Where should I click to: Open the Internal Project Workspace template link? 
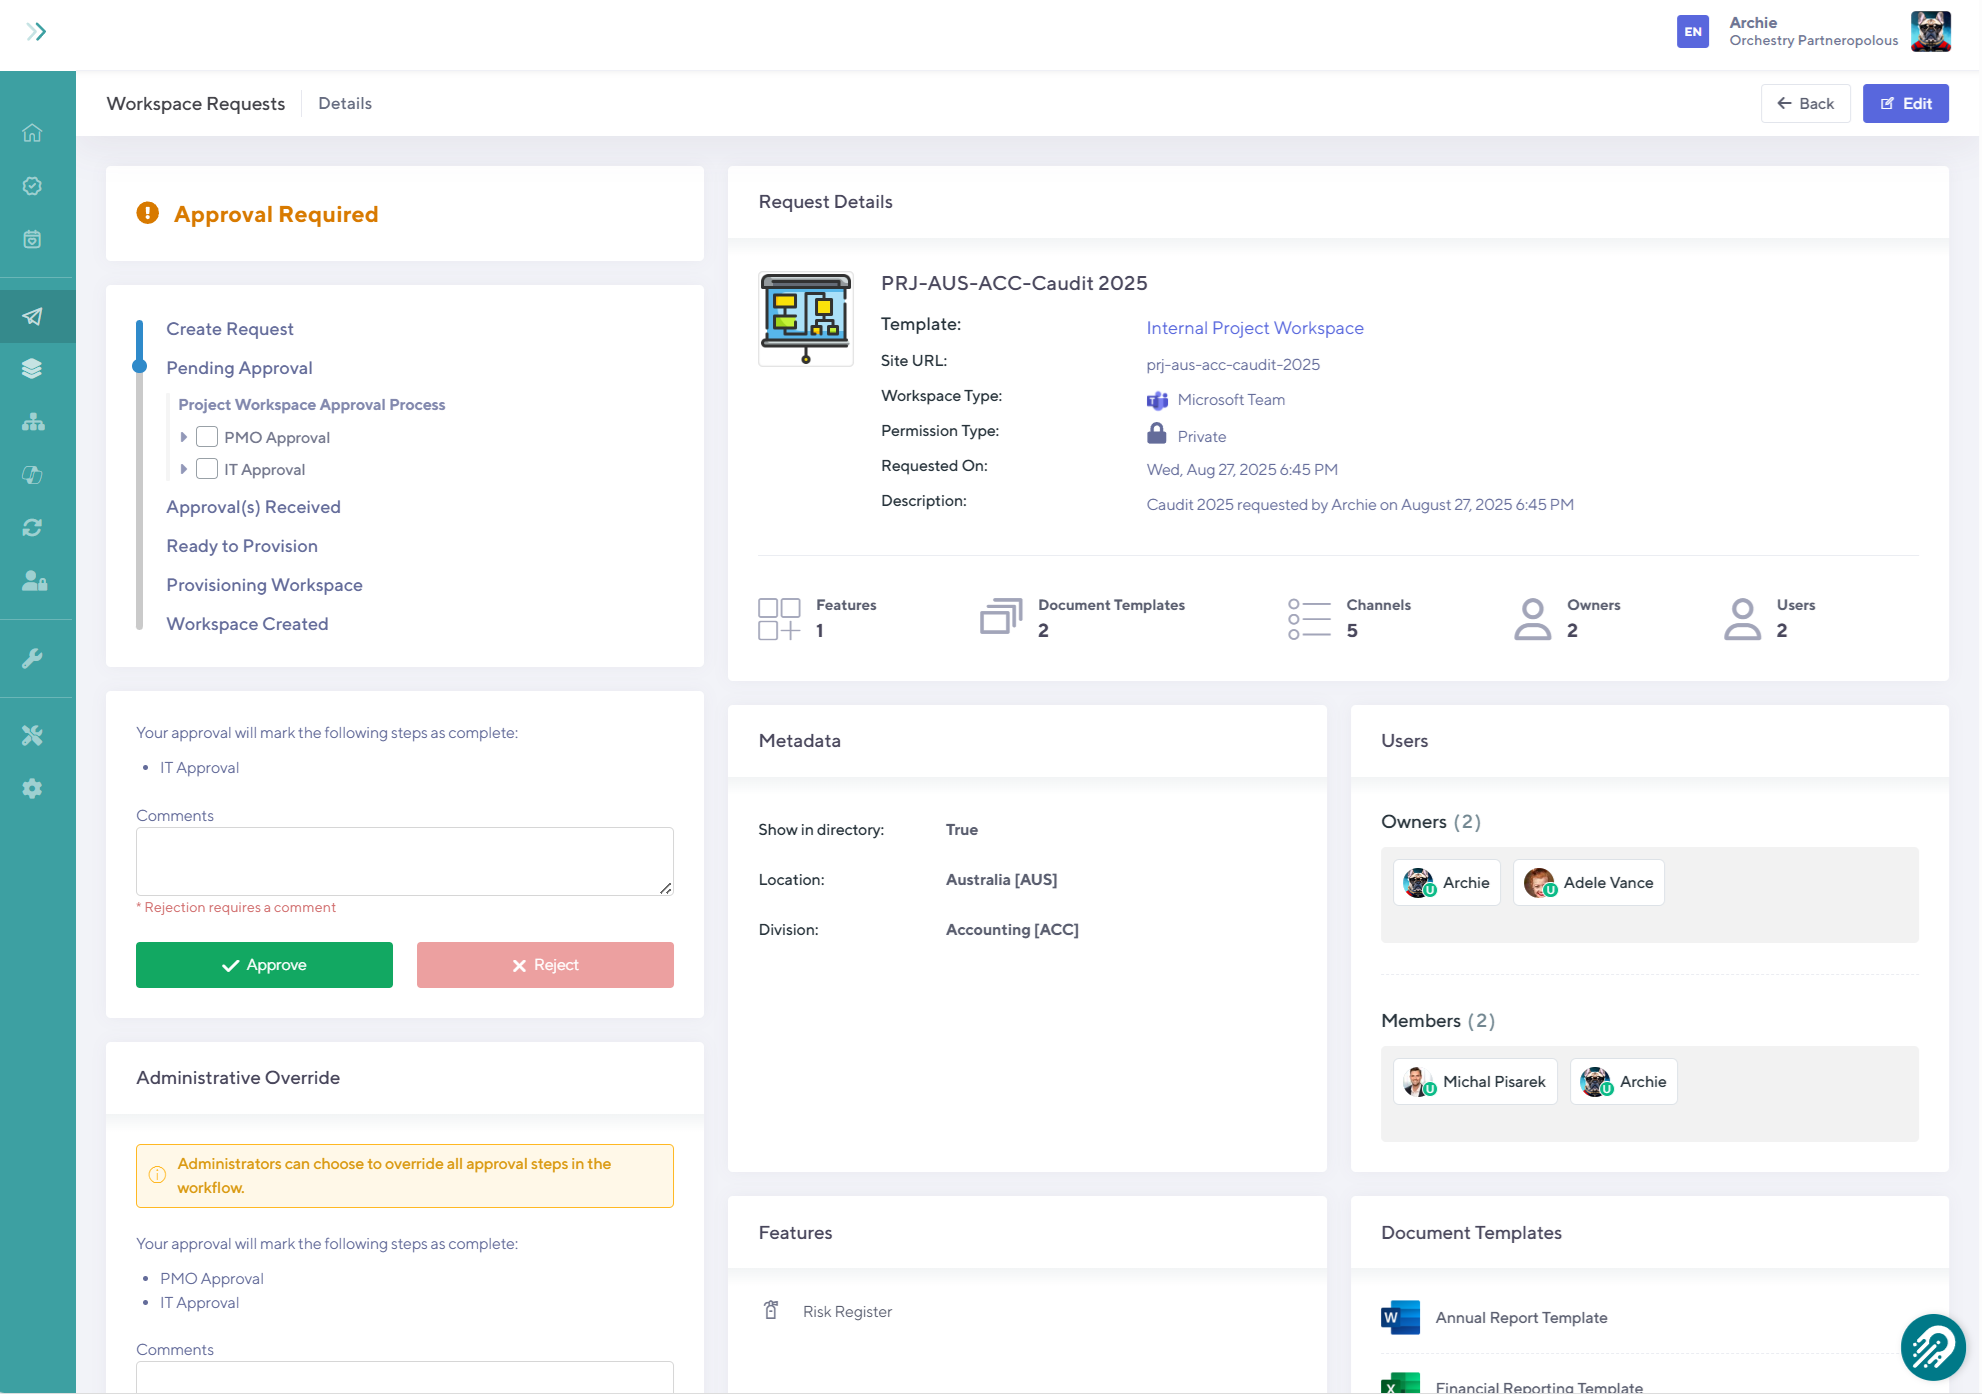[x=1255, y=328]
